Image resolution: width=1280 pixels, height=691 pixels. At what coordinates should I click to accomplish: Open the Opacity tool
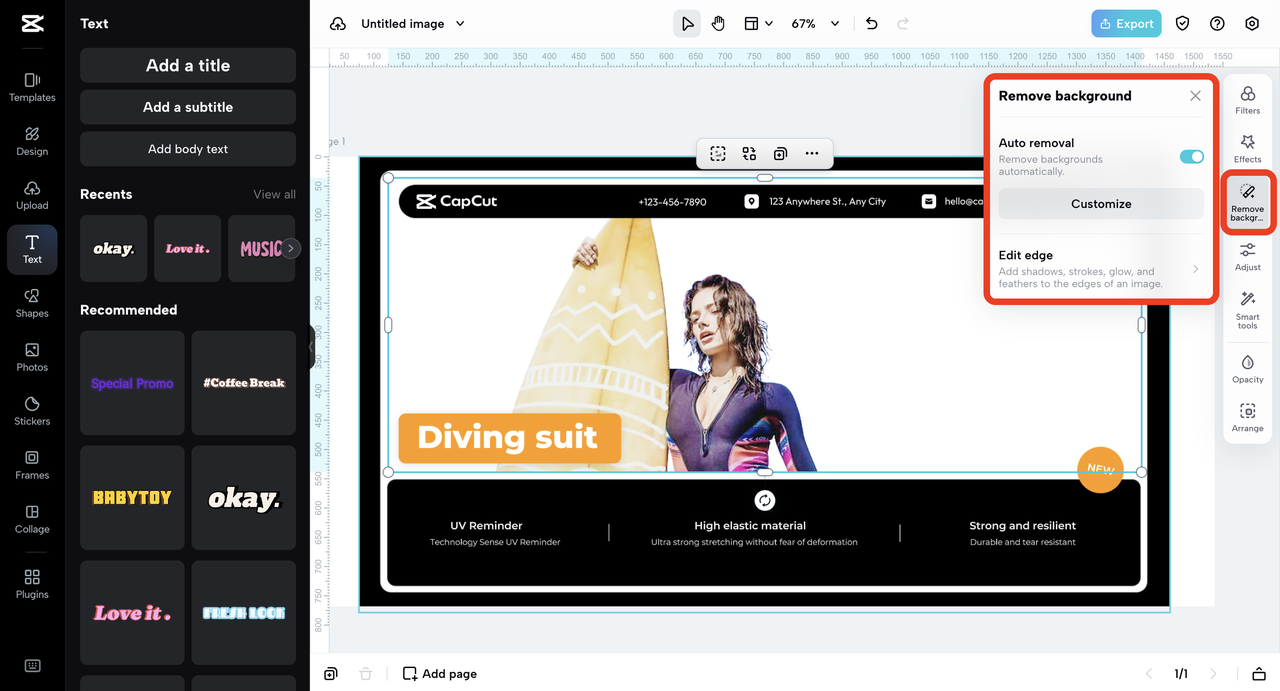point(1248,368)
